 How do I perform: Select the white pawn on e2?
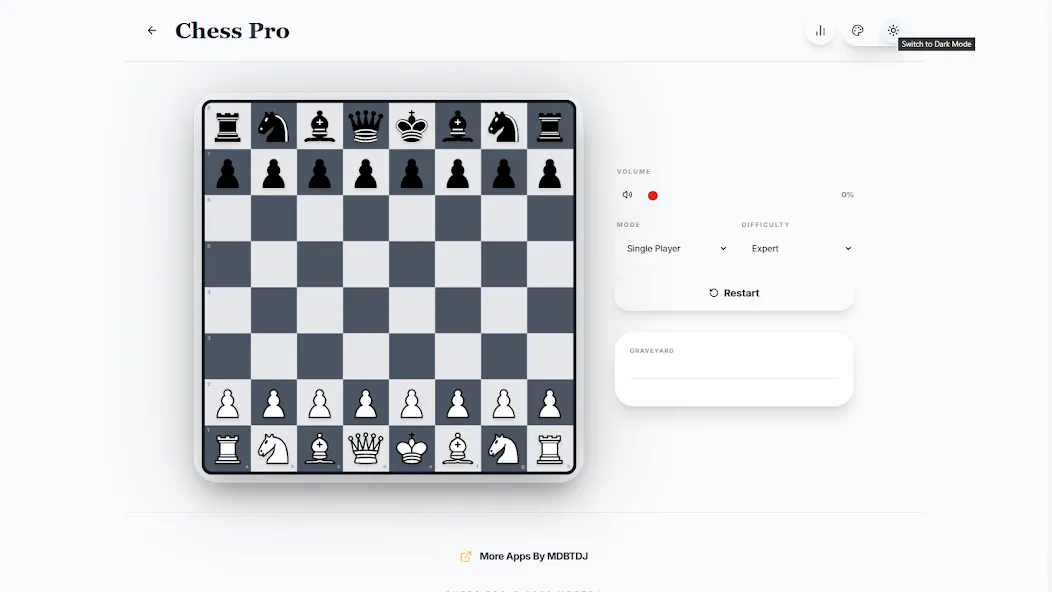pyautogui.click(x=412, y=403)
